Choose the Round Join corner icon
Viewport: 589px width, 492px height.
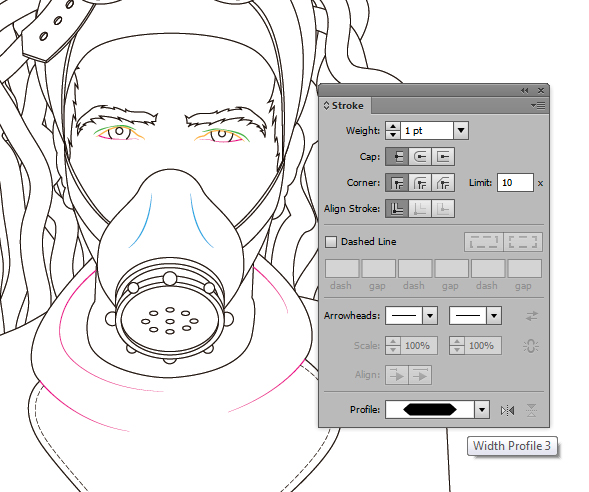click(x=420, y=183)
